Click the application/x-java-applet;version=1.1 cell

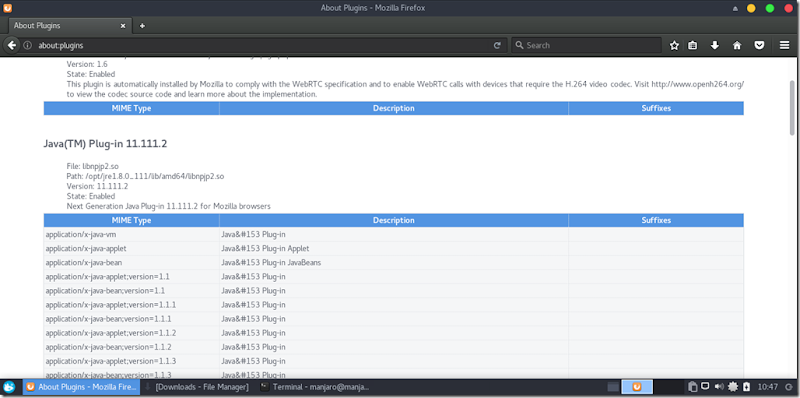(x=132, y=277)
